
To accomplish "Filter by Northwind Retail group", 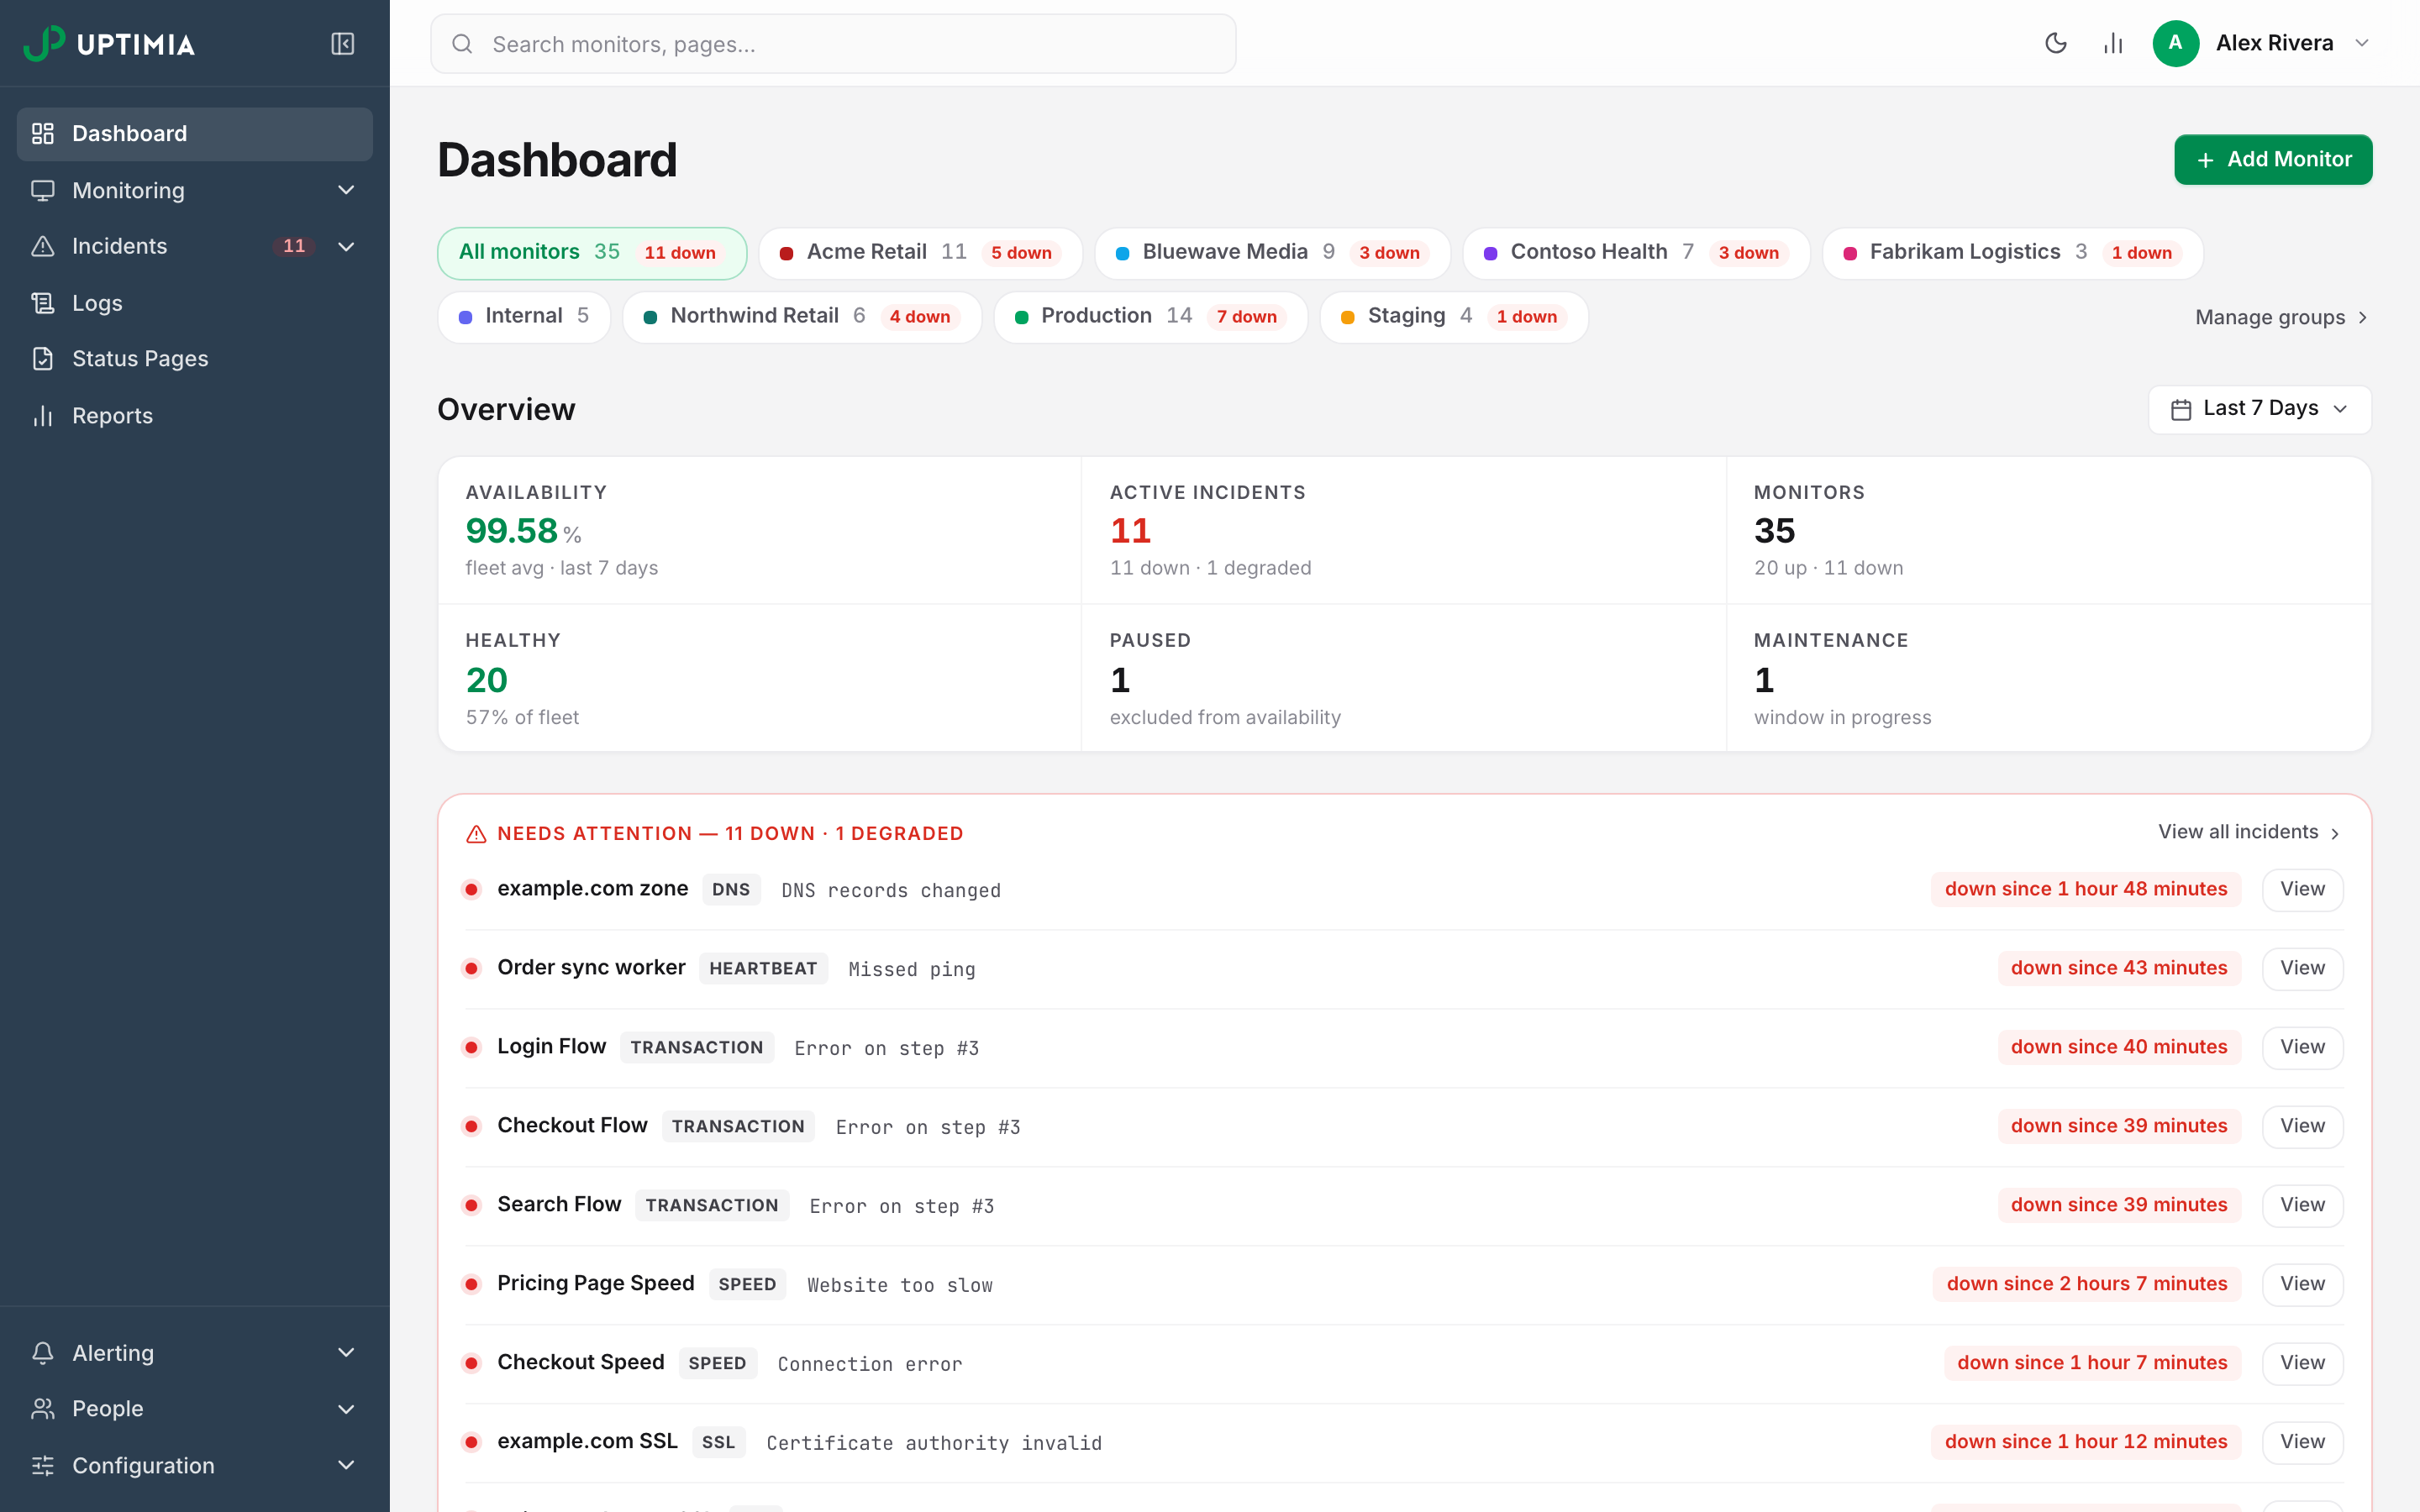I will (x=802, y=317).
